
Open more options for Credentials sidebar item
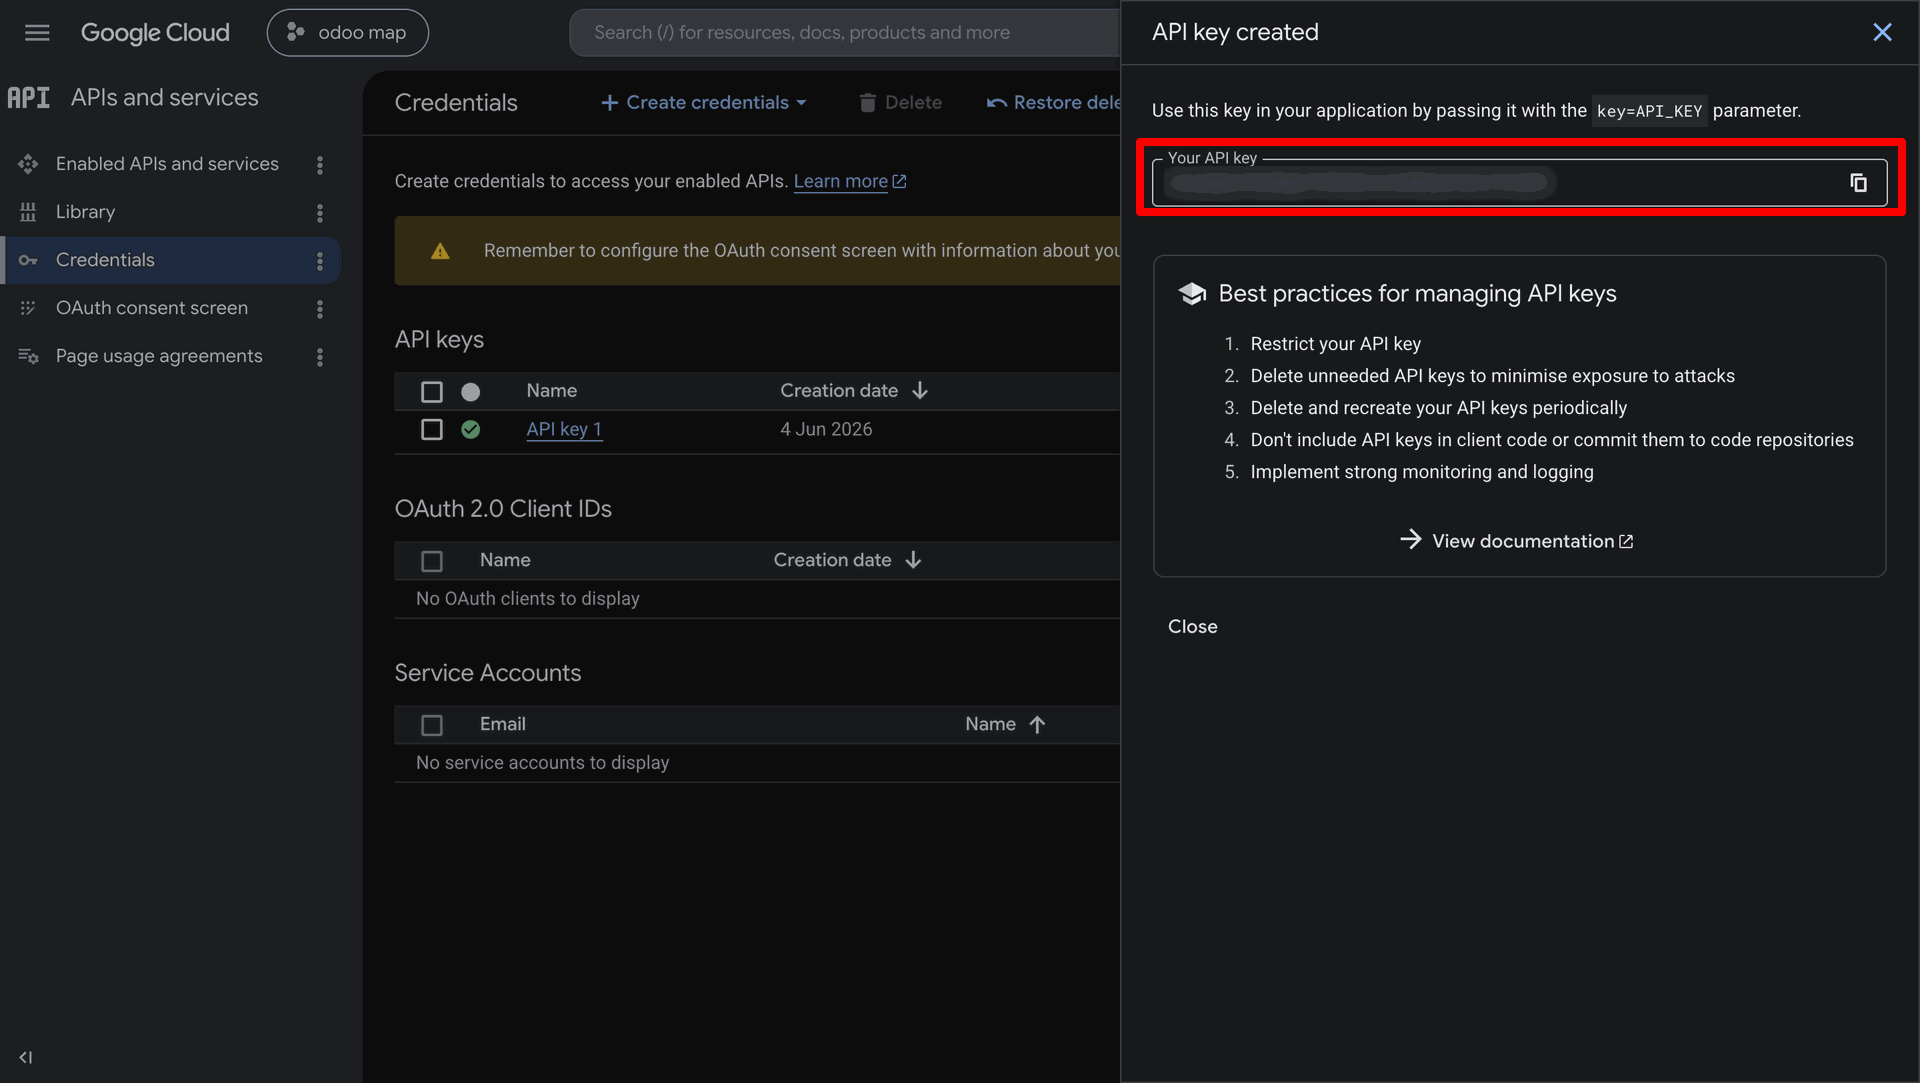320,261
